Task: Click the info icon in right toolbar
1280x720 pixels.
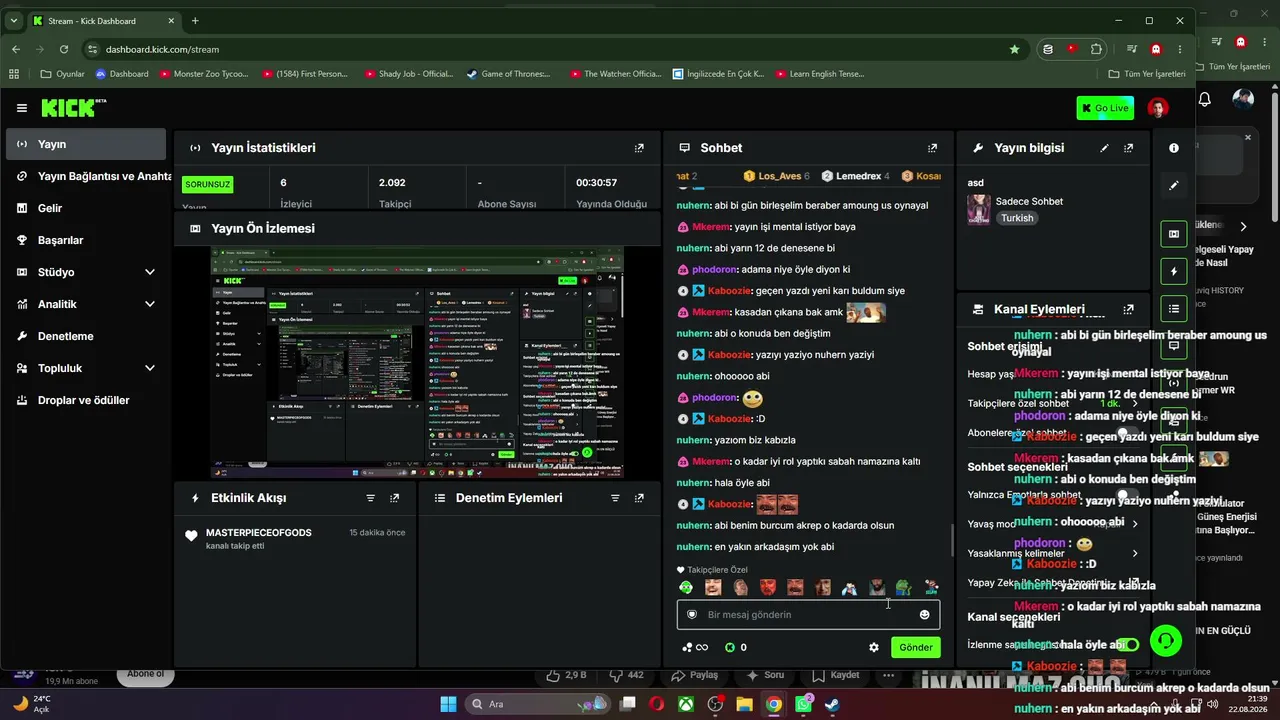Action: [1174, 148]
